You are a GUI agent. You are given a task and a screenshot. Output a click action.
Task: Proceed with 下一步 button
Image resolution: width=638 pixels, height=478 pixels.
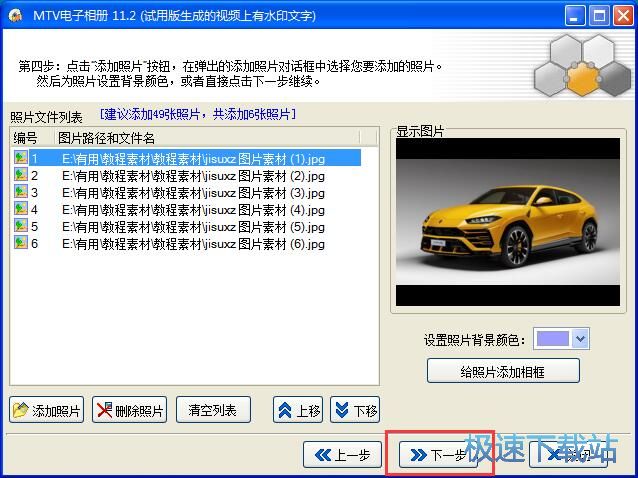[439, 455]
